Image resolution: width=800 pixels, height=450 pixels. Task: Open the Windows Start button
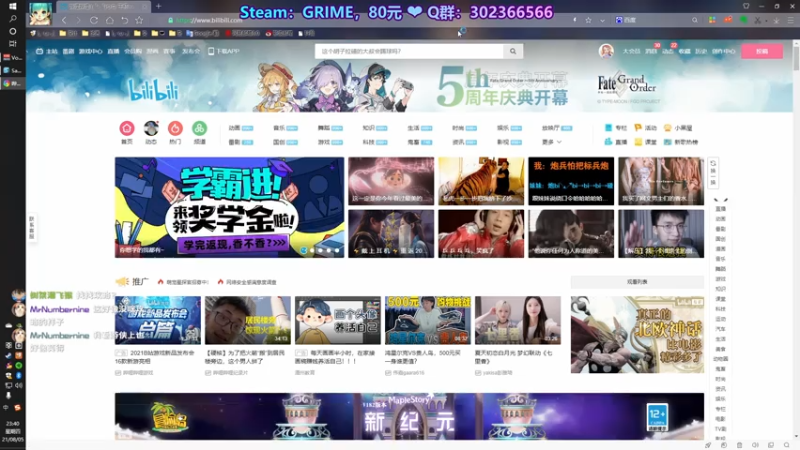[x=12, y=6]
